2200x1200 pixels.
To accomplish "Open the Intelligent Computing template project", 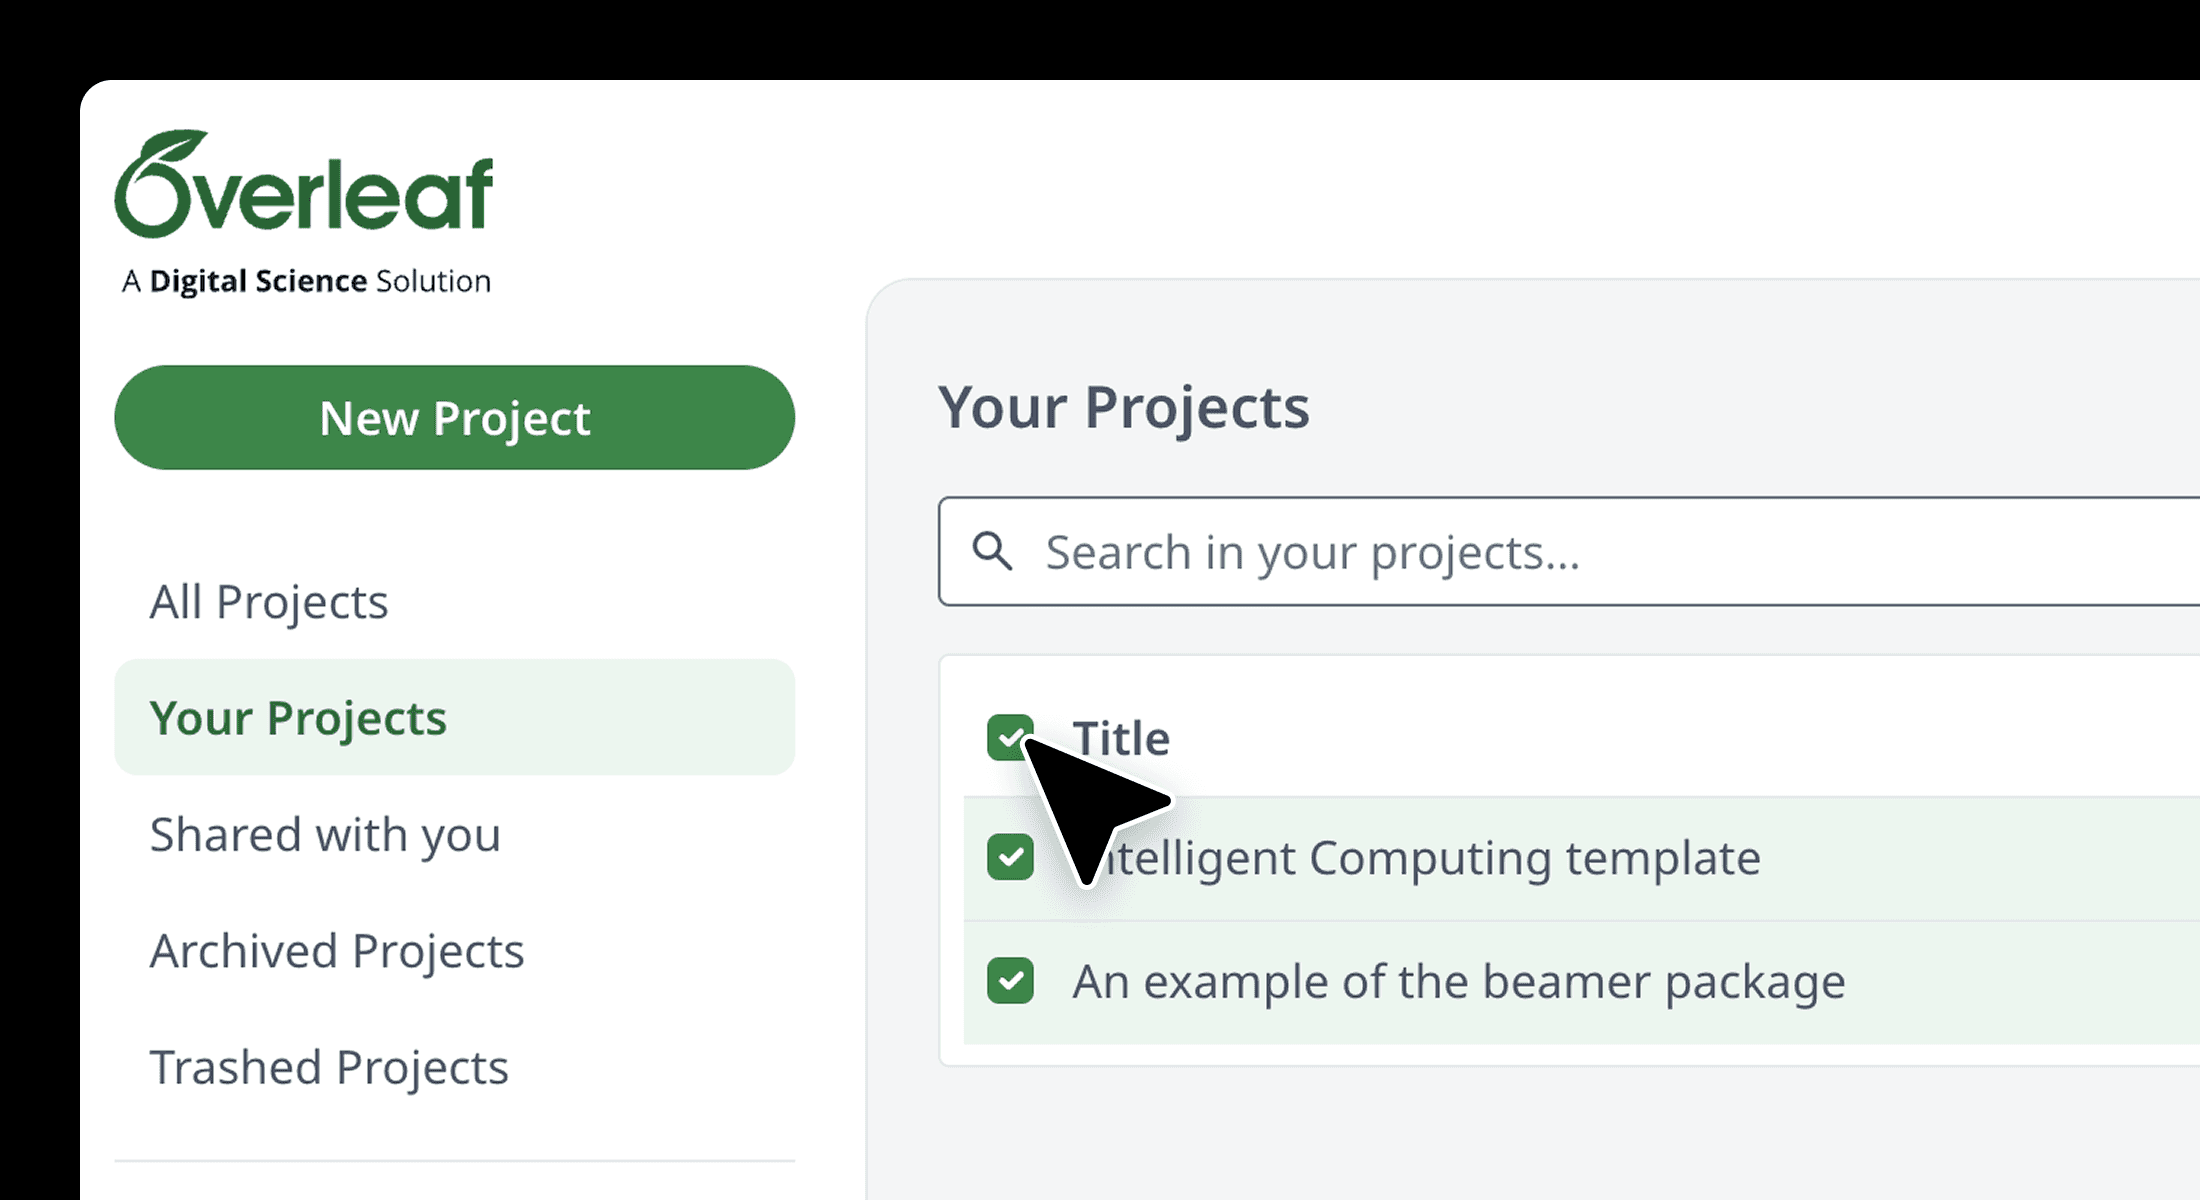I will tap(1418, 858).
